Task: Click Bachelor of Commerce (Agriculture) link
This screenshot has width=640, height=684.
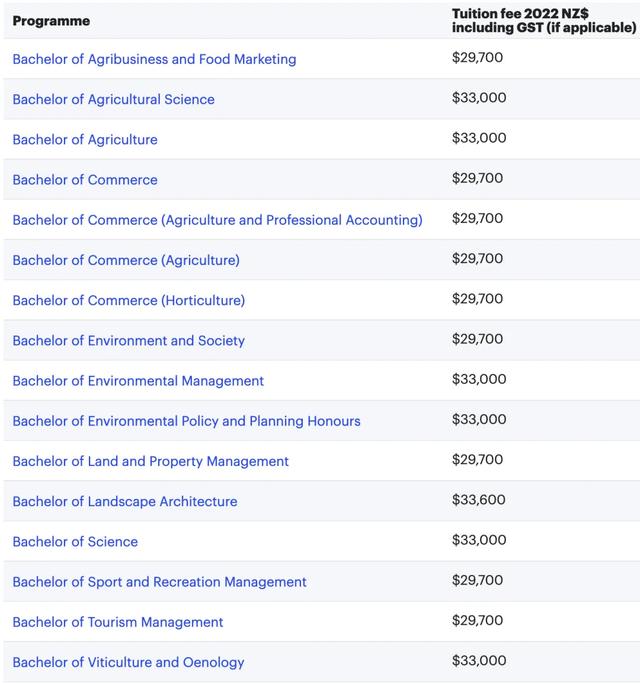Action: (126, 260)
